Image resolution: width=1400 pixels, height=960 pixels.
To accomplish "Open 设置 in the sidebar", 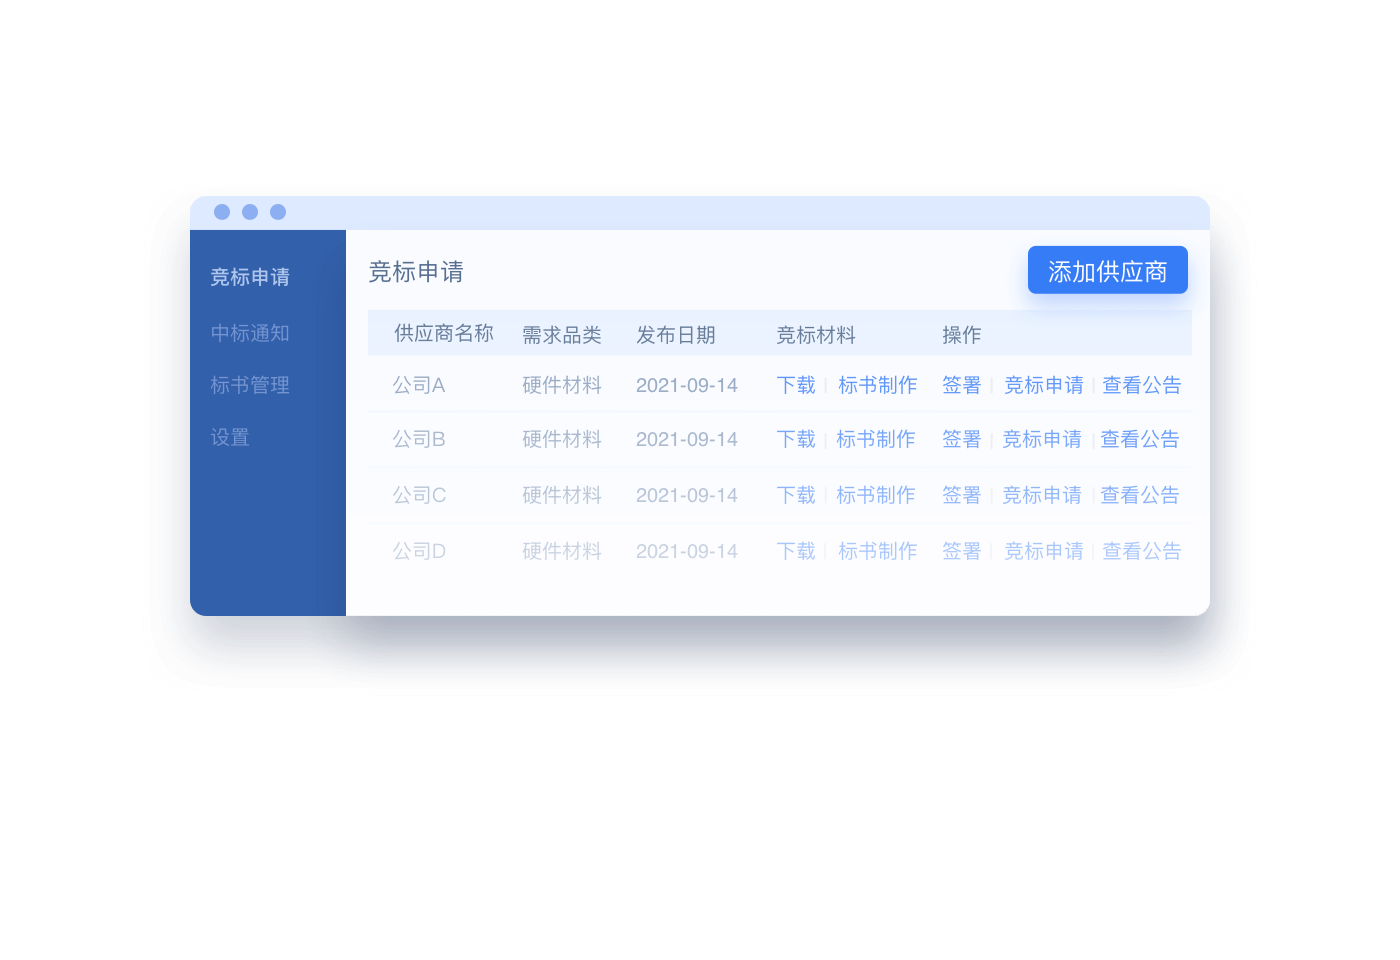I will 230,437.
